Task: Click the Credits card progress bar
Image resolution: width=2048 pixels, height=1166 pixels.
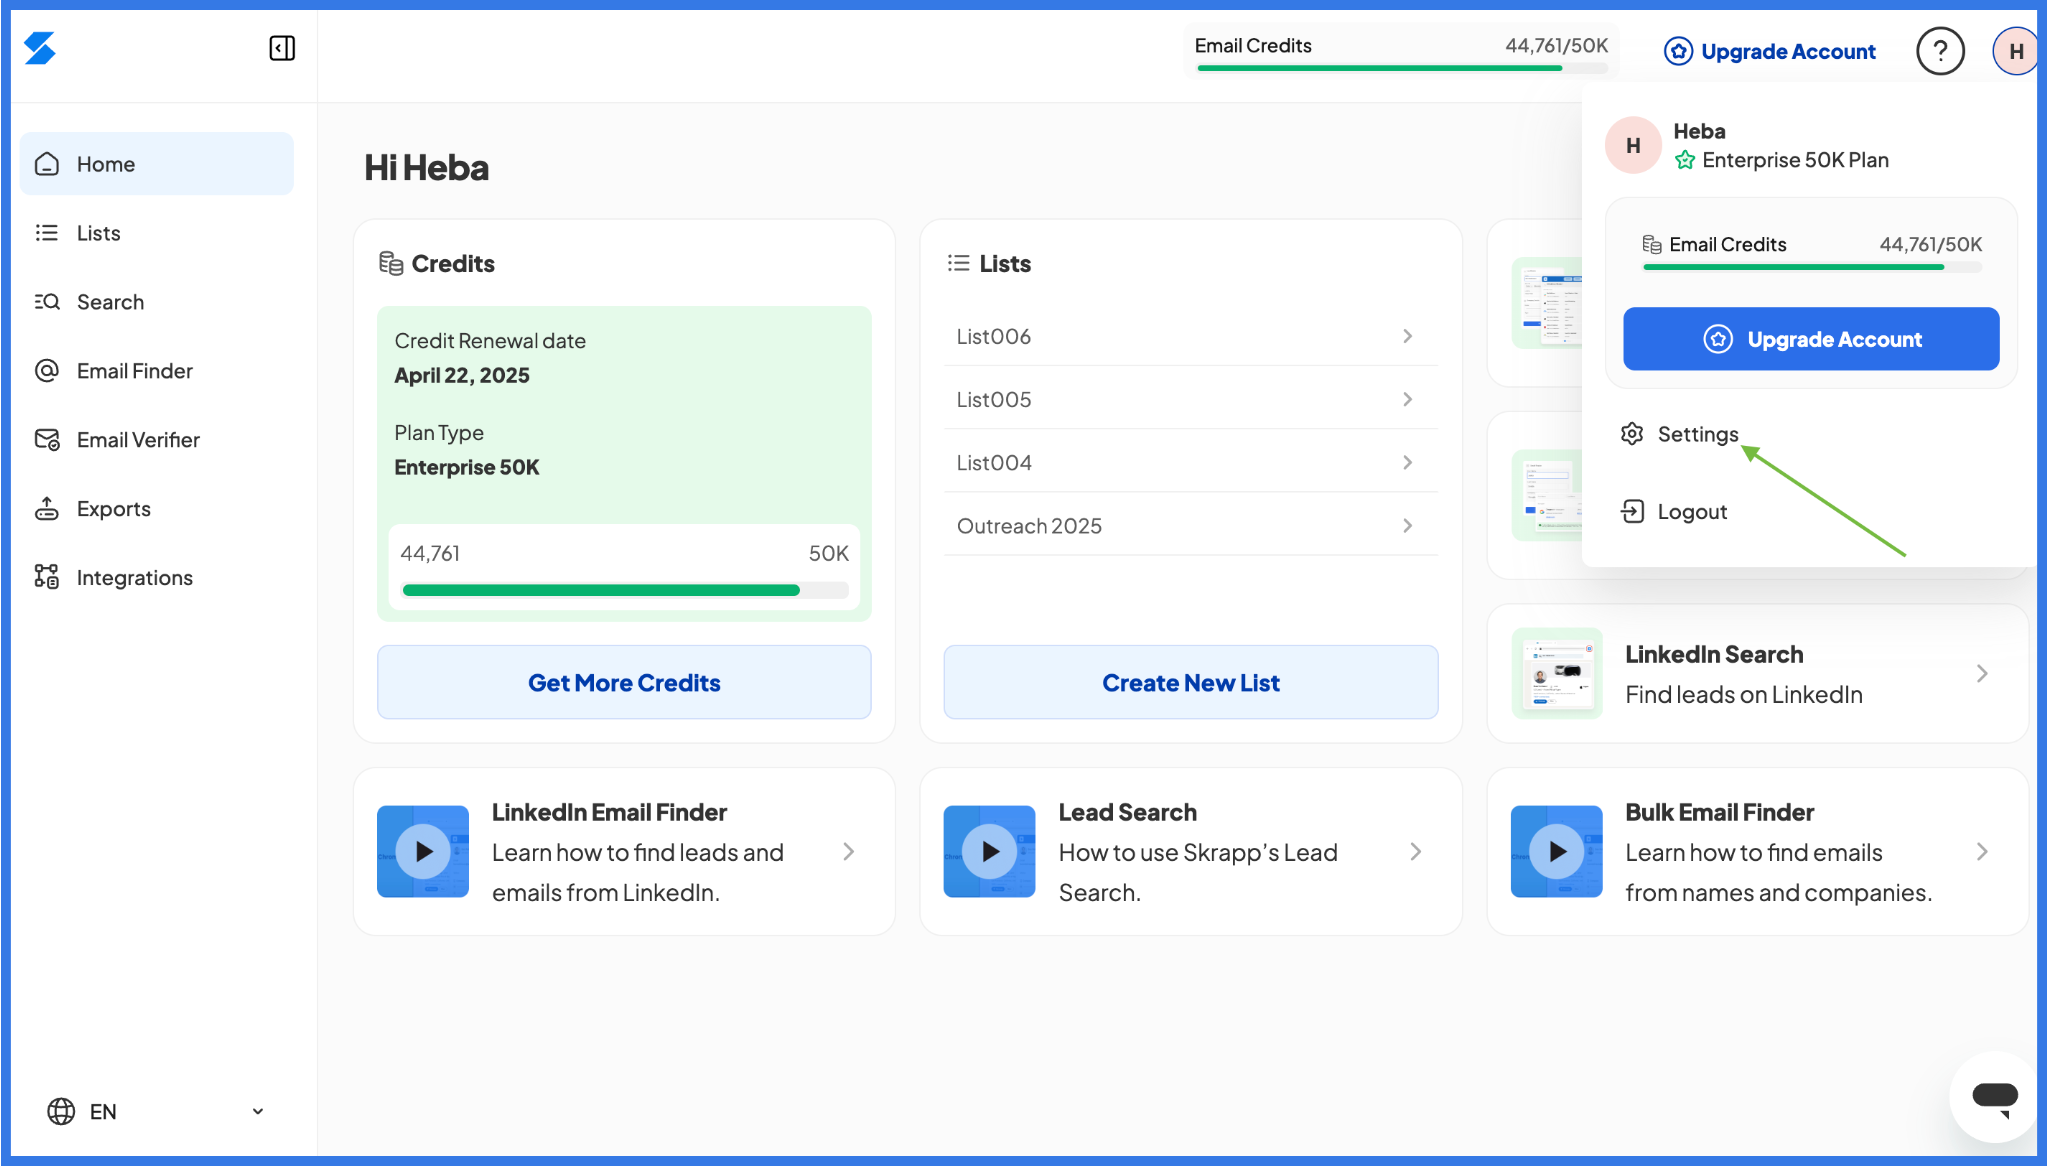Action: (625, 590)
